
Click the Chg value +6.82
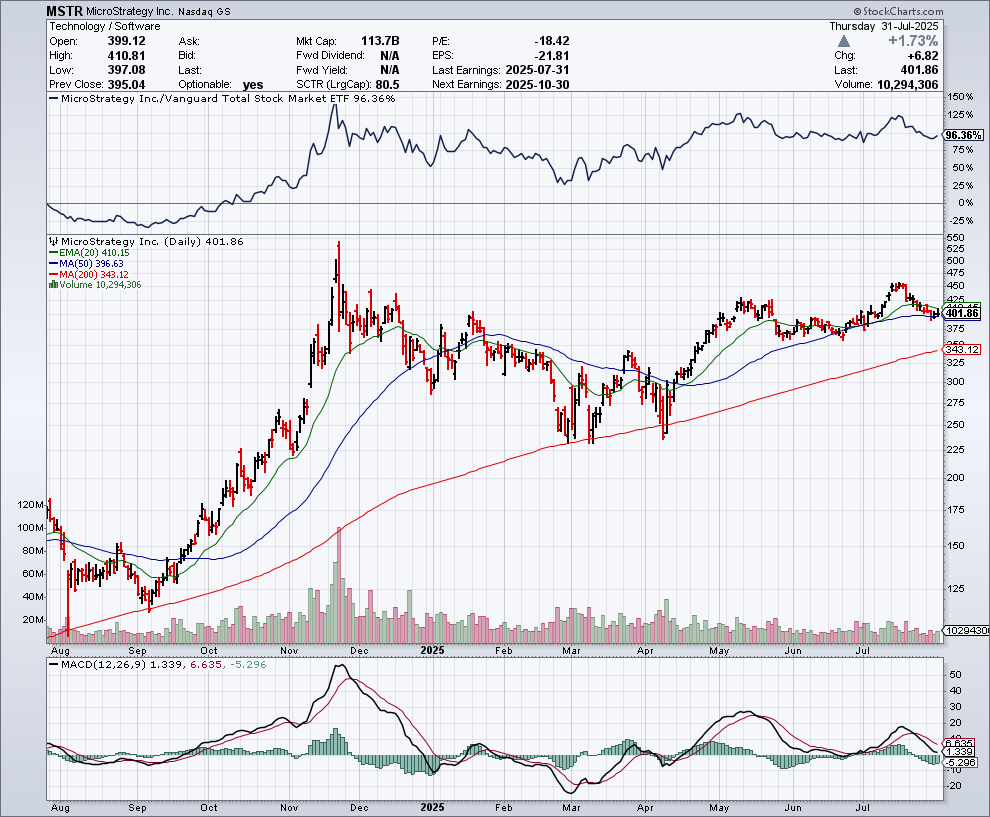pos(921,56)
